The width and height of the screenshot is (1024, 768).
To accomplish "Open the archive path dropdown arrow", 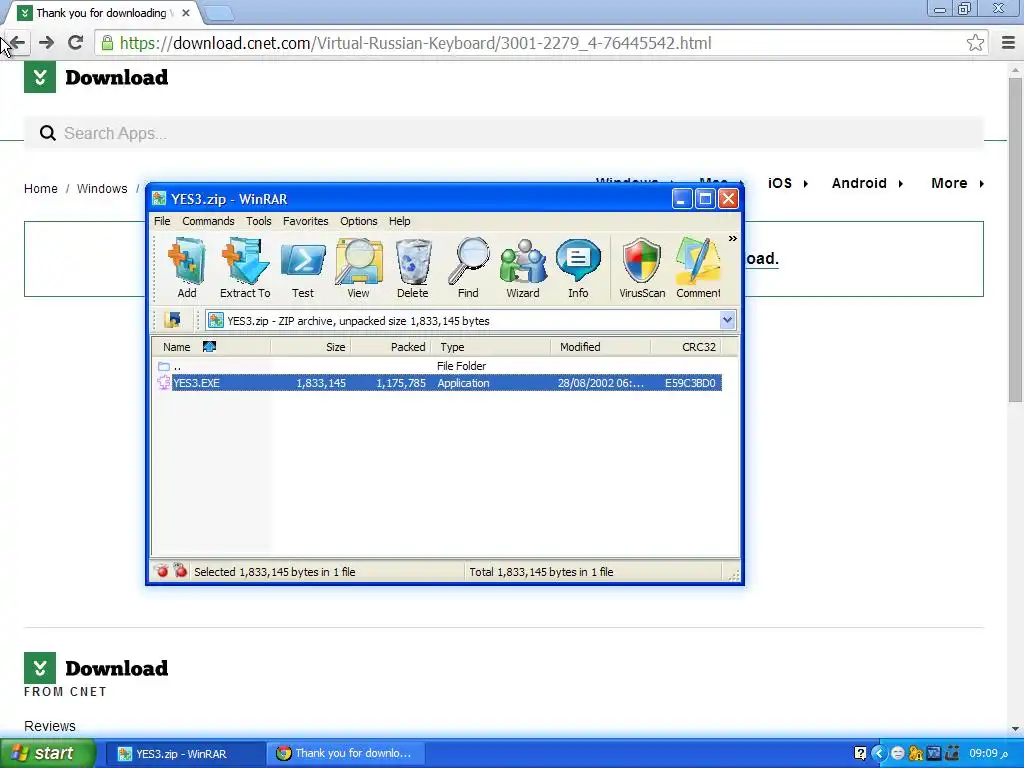I will (727, 320).
